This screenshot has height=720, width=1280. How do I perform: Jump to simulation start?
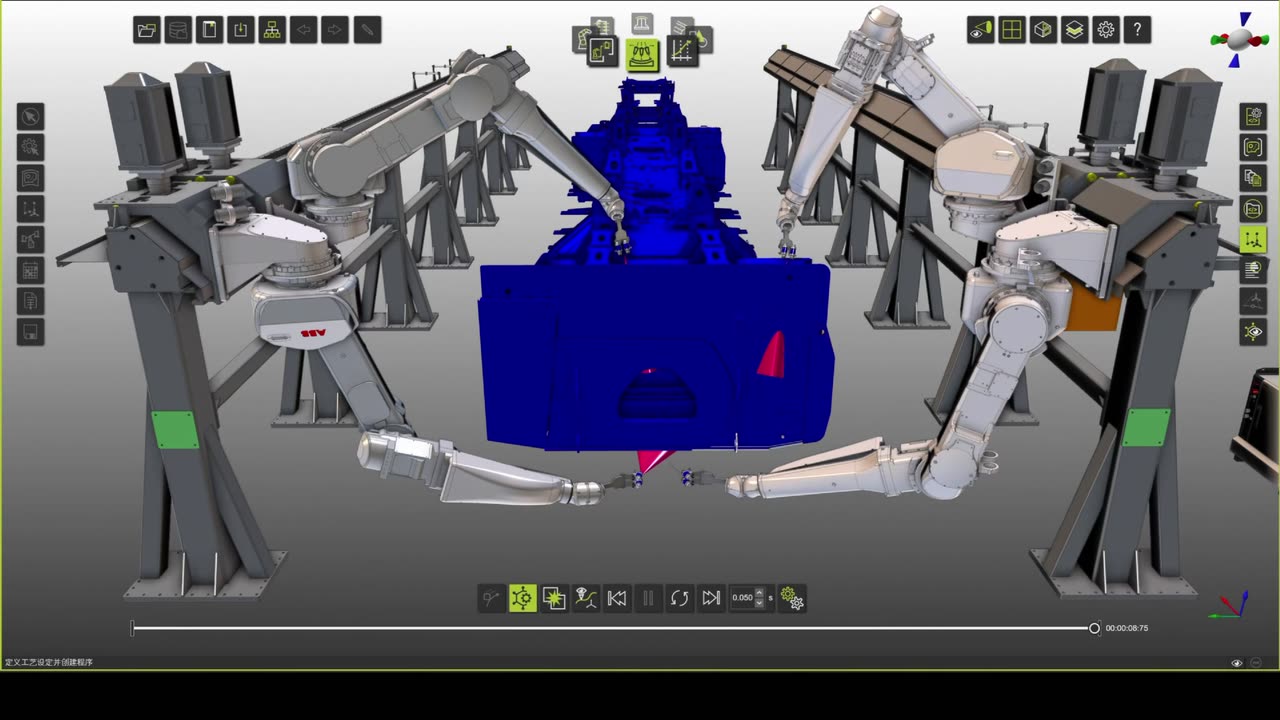pyautogui.click(x=617, y=598)
